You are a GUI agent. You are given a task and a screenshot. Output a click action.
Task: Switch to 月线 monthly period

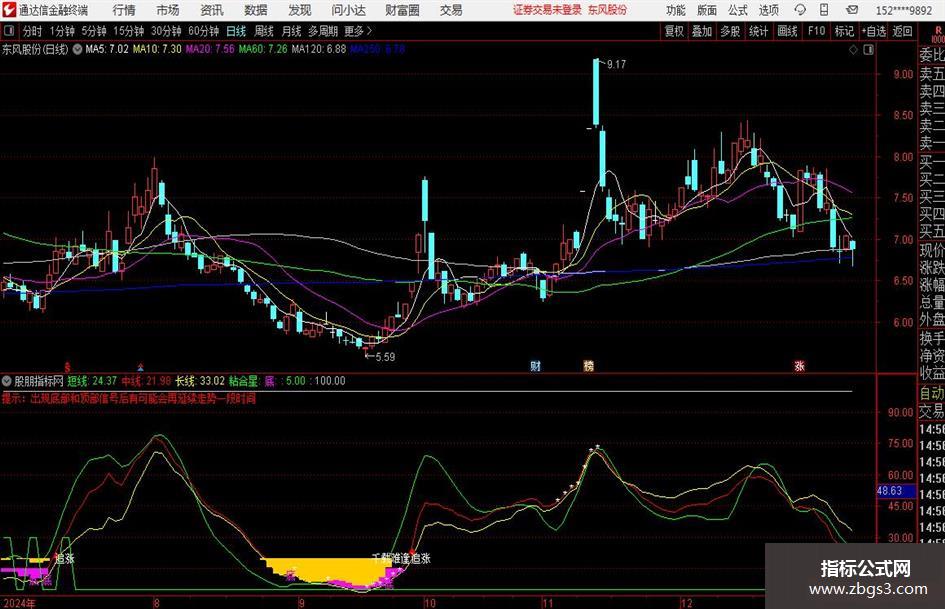click(x=291, y=31)
